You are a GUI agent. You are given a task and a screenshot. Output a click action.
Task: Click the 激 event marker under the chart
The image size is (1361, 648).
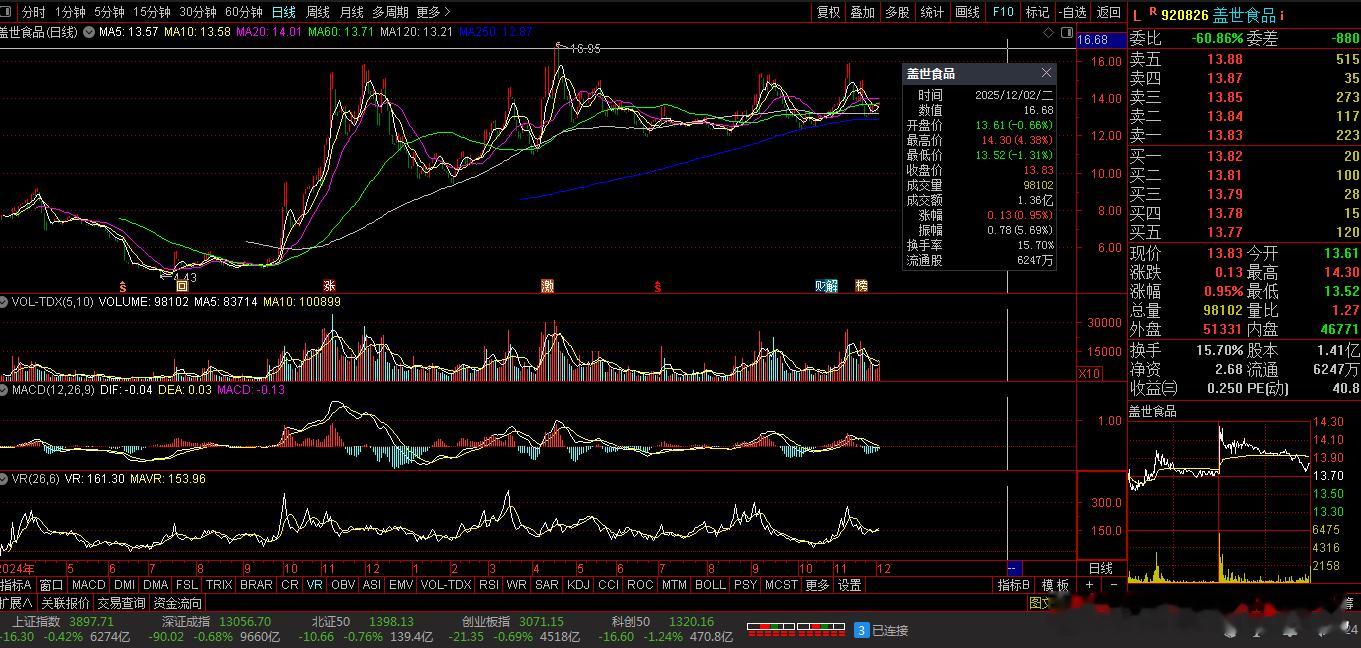coord(548,286)
